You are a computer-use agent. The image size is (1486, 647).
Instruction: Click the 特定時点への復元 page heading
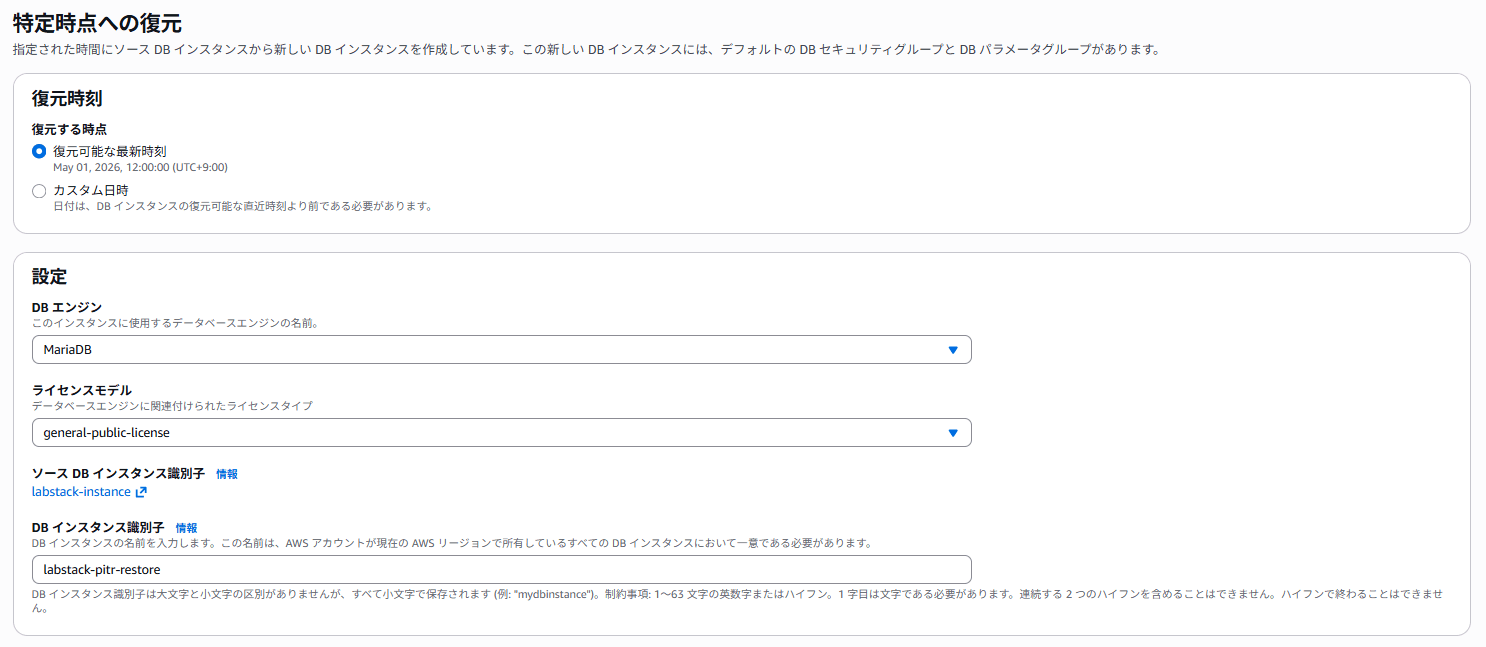point(98,23)
